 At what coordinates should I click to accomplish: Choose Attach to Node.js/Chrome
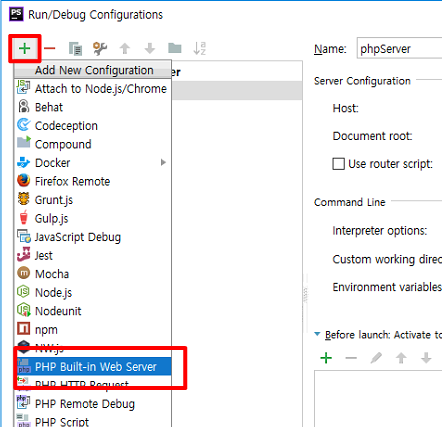93,89
